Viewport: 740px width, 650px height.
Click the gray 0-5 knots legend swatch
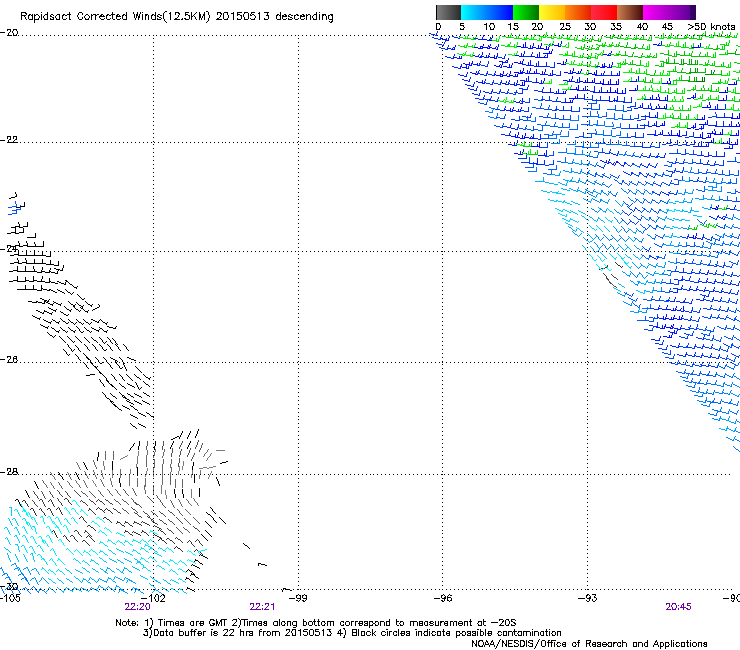coord(448,12)
